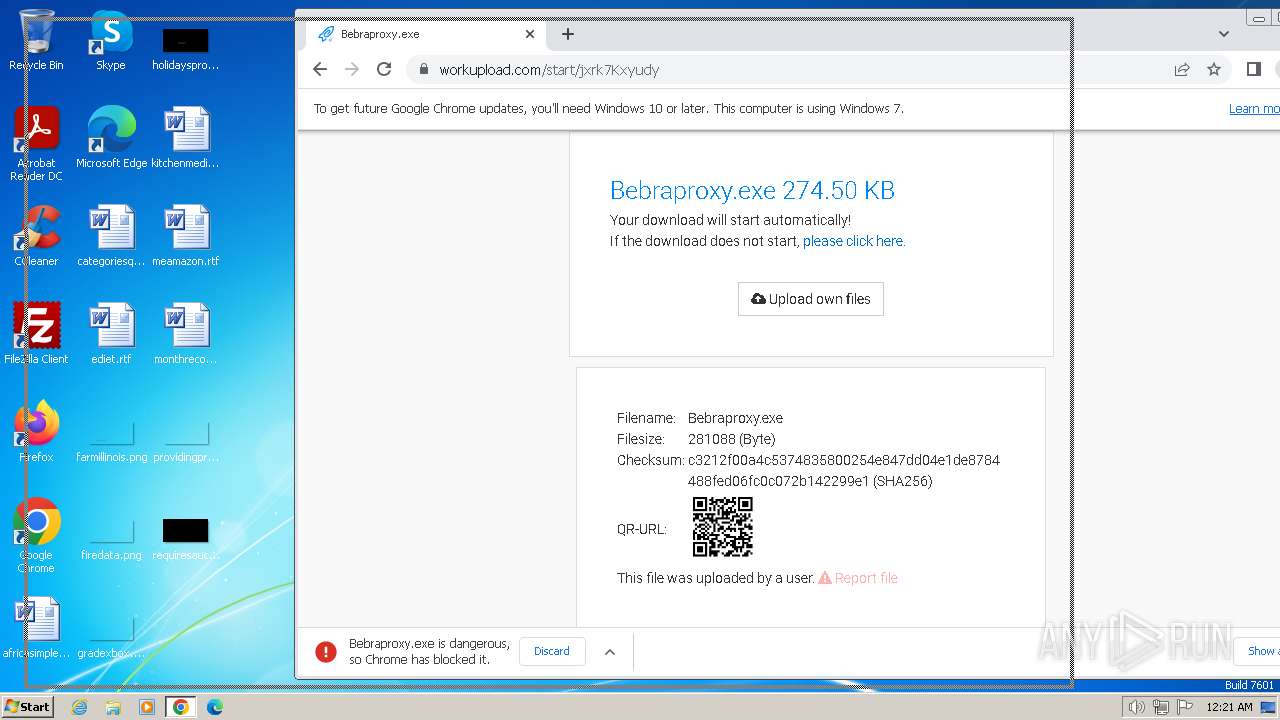Click the taskbar clock 12:21 AM
The width and height of the screenshot is (1280, 720).
(x=1230, y=707)
